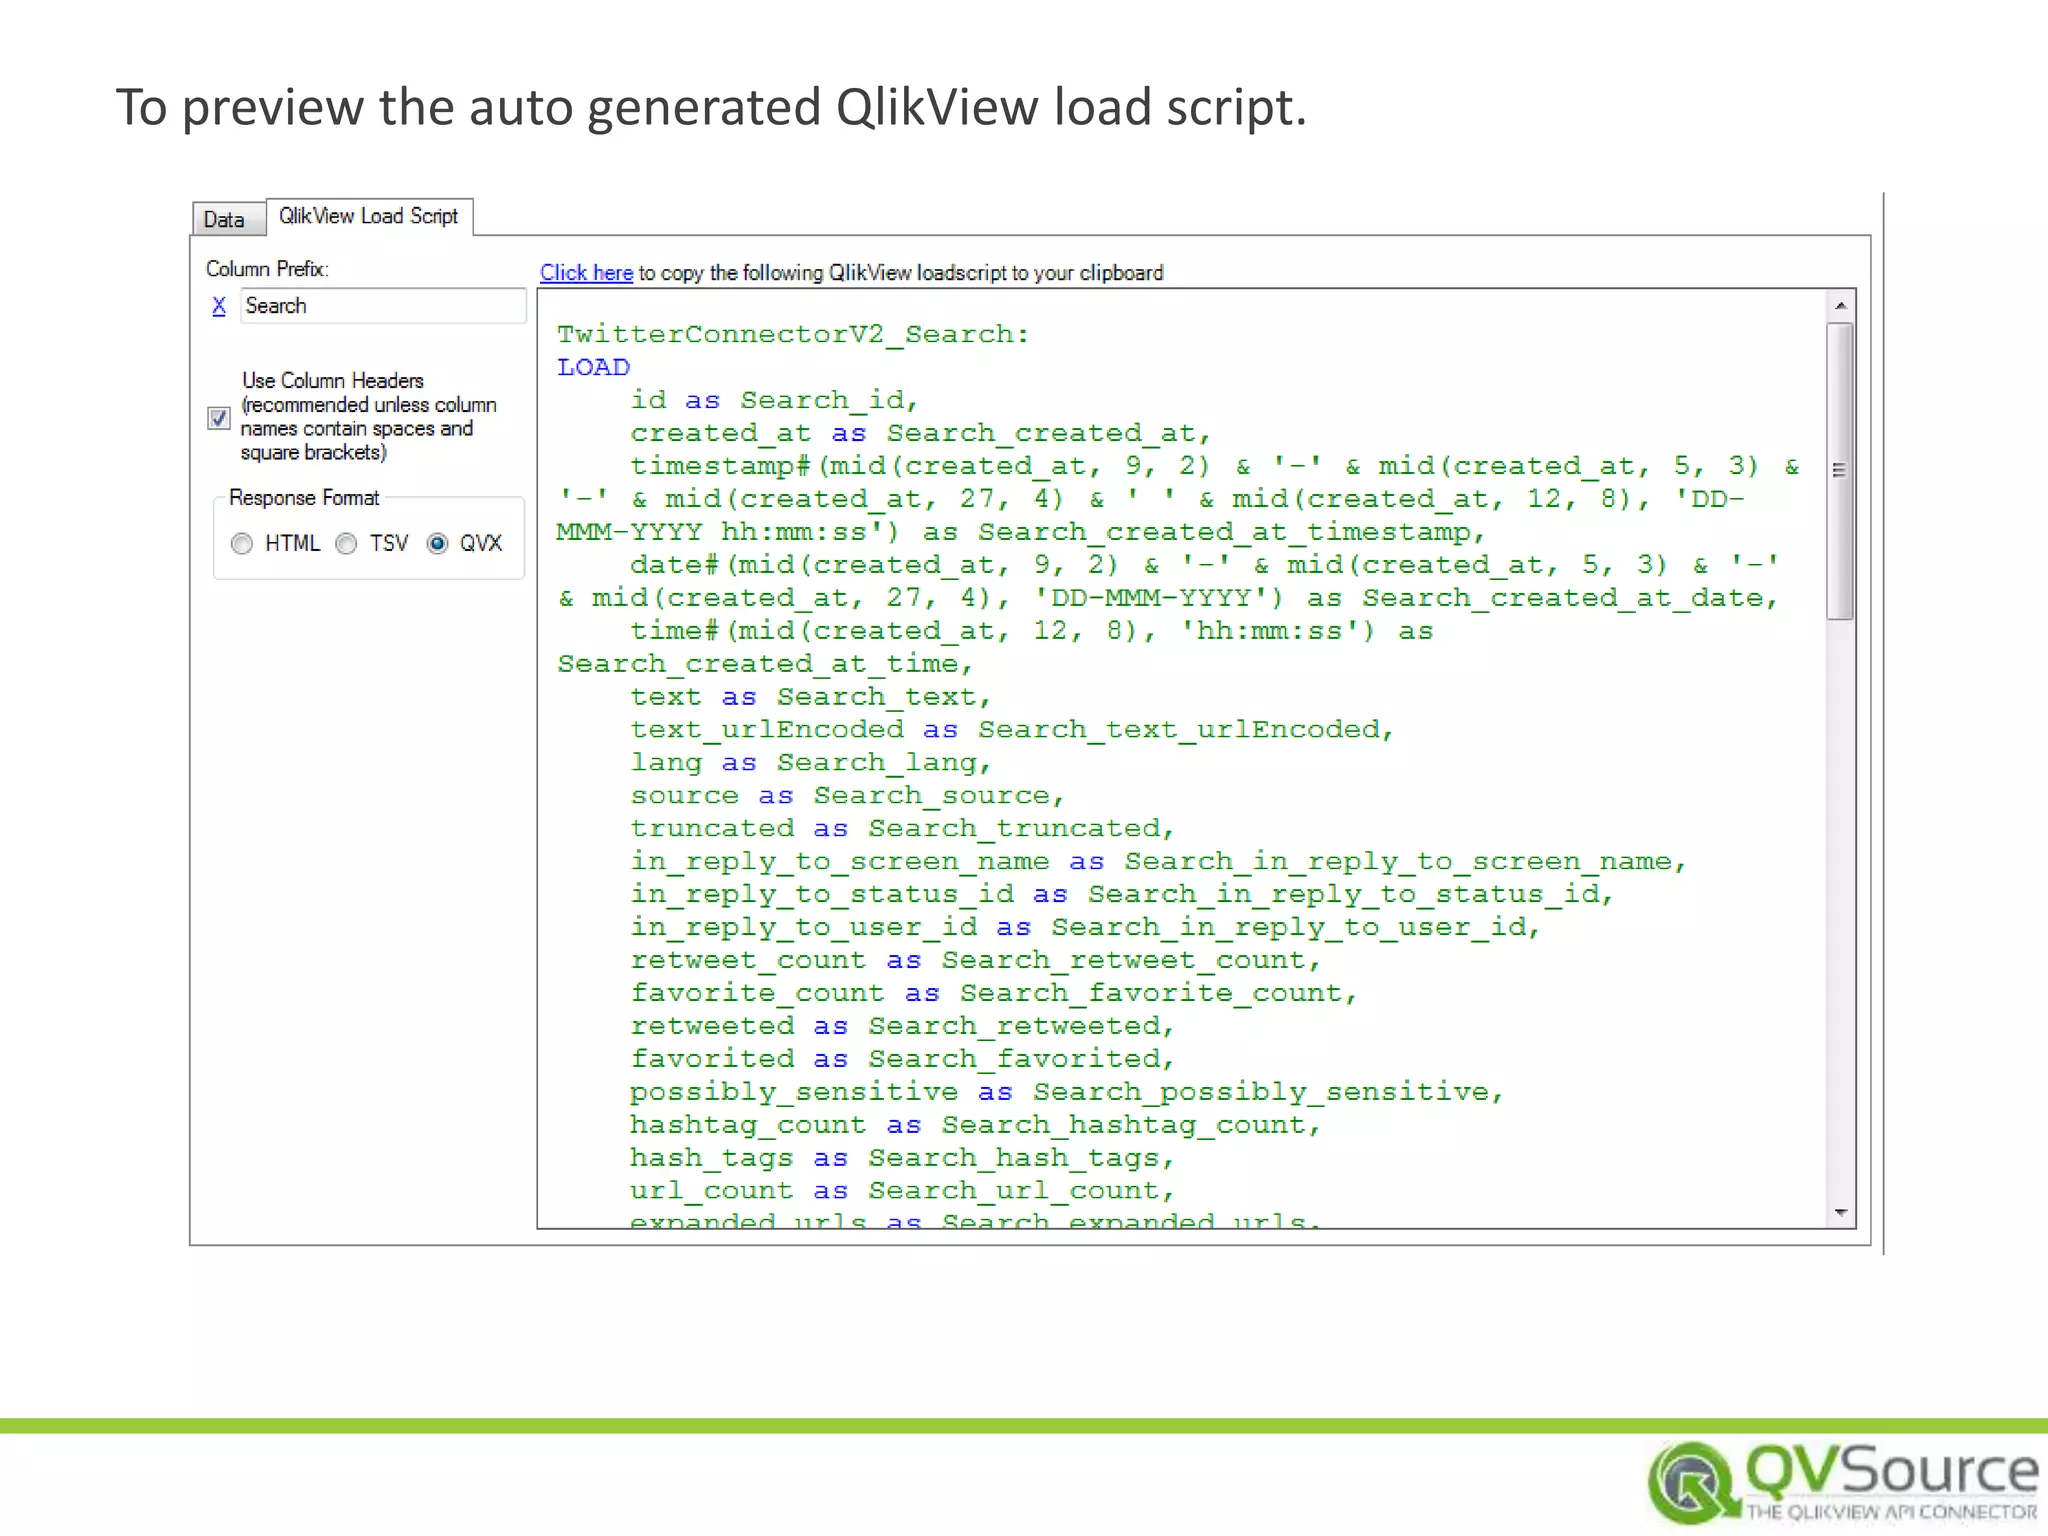2048x1536 pixels.
Task: Click 'in_reply_to_status_id' script line
Action: 1122,895
